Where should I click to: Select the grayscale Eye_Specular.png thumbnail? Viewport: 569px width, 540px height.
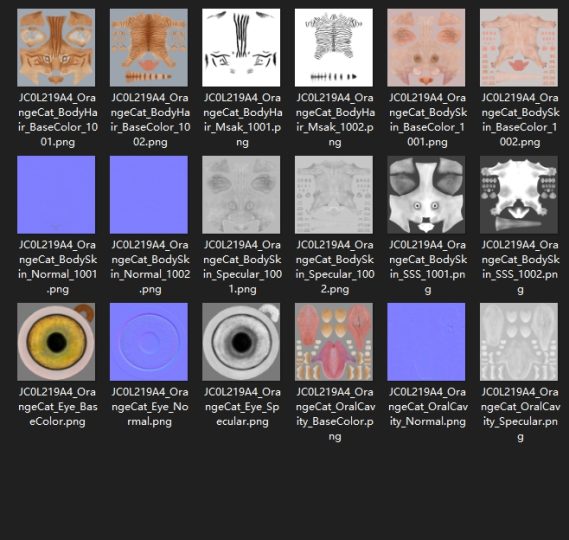point(241,342)
